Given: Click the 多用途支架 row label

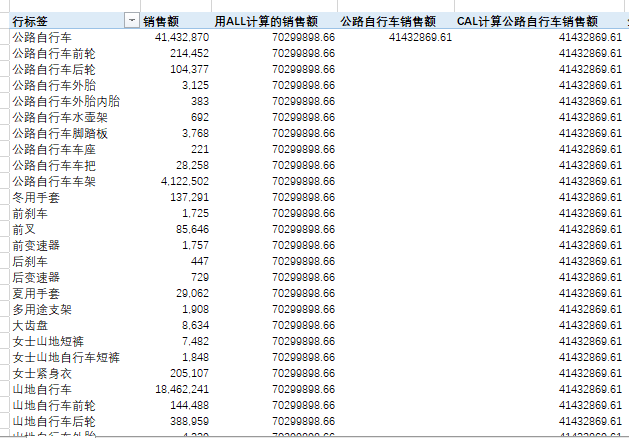Looking at the screenshot, I should [42, 310].
